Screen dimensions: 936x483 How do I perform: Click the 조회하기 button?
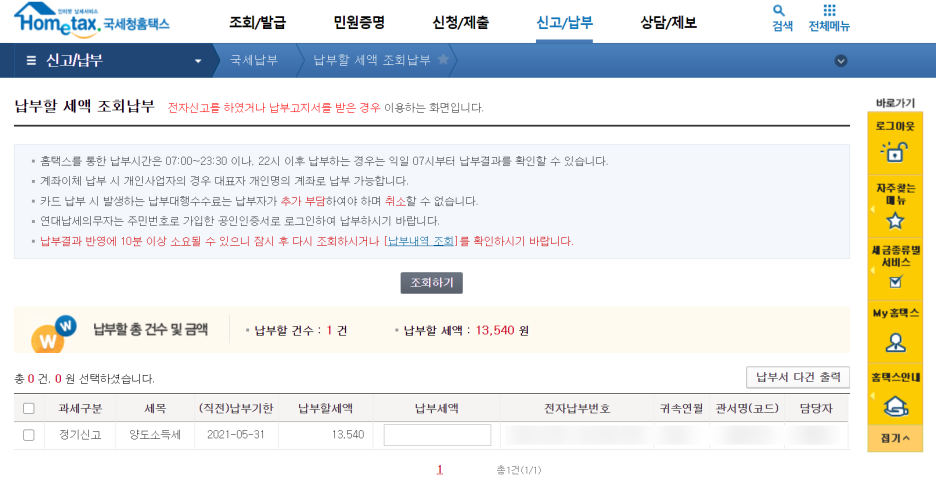[432, 283]
